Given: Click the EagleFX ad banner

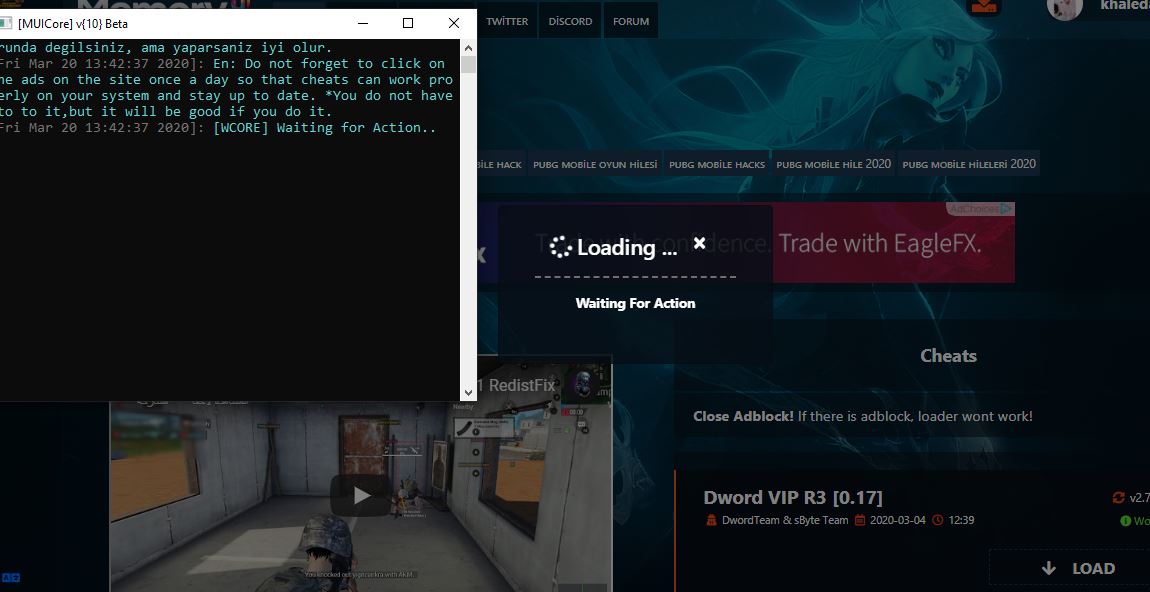Looking at the screenshot, I should coord(746,244).
